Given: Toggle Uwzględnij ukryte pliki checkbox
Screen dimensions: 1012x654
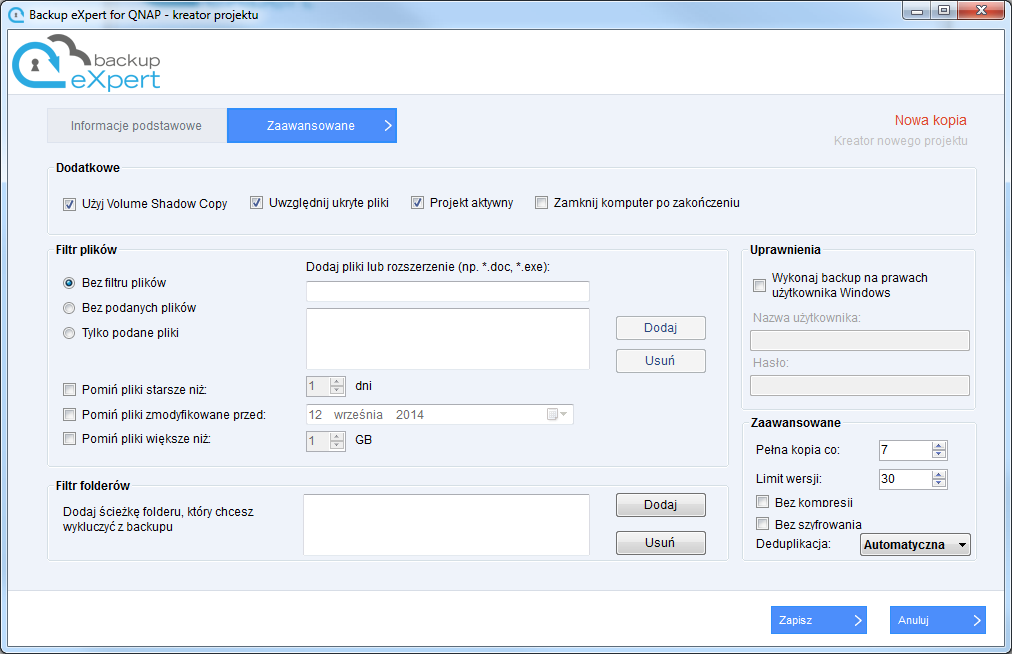Looking at the screenshot, I should point(256,203).
